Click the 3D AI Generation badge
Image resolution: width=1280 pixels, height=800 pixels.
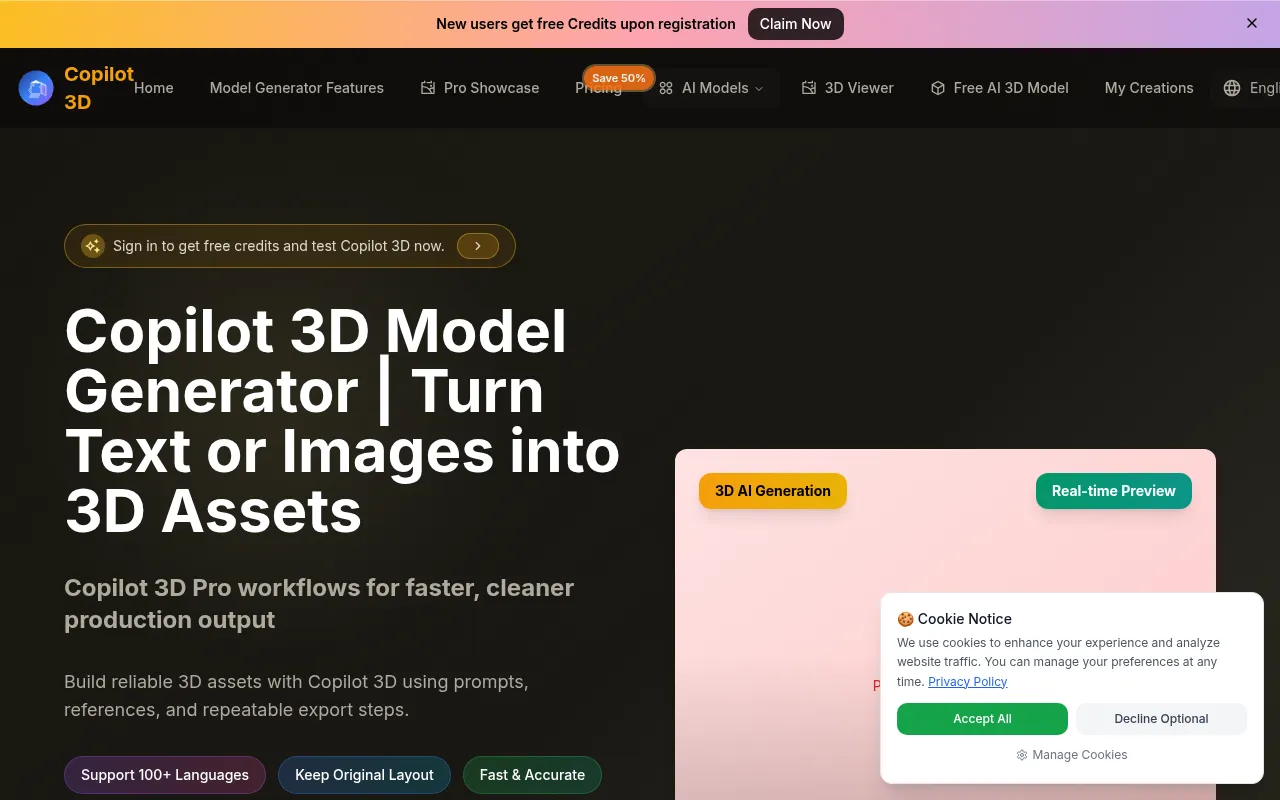point(773,491)
